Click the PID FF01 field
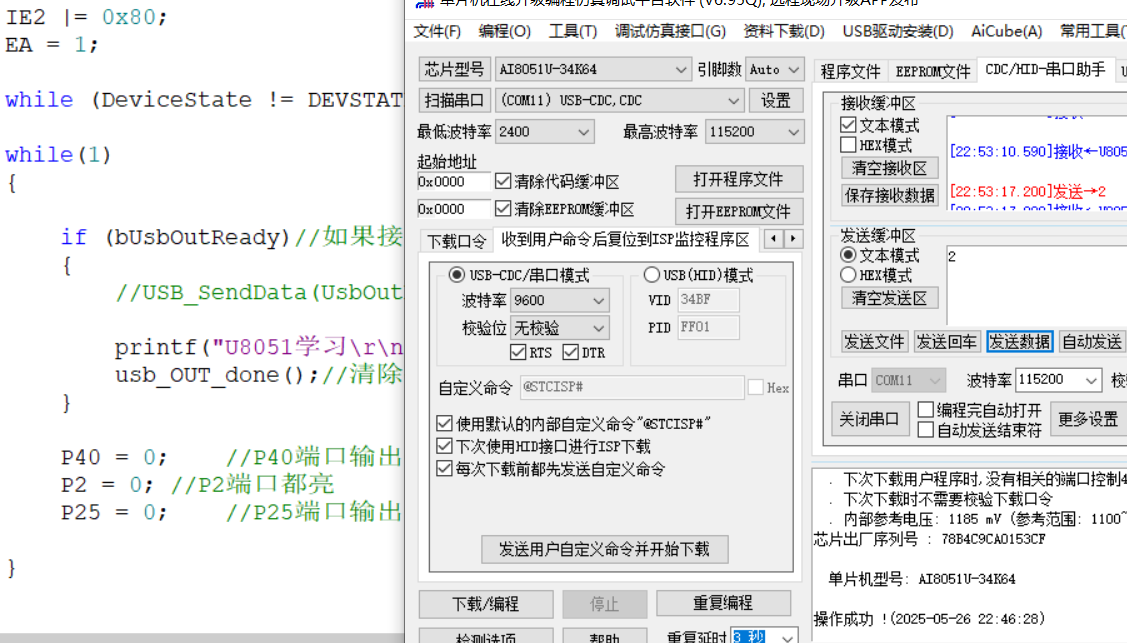This screenshot has height=643, width=1127. 708,328
